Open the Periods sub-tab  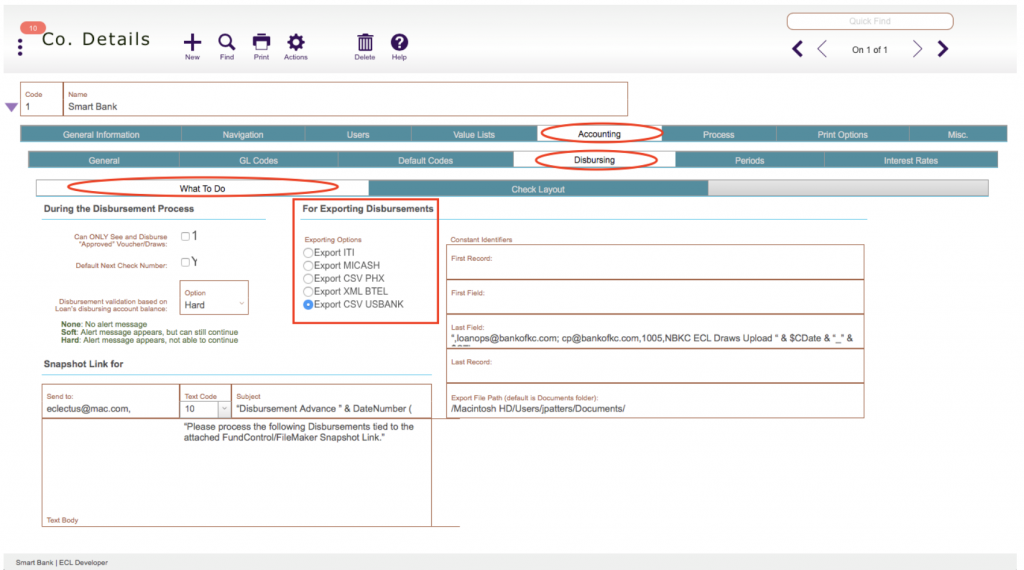pyautogui.click(x=750, y=160)
